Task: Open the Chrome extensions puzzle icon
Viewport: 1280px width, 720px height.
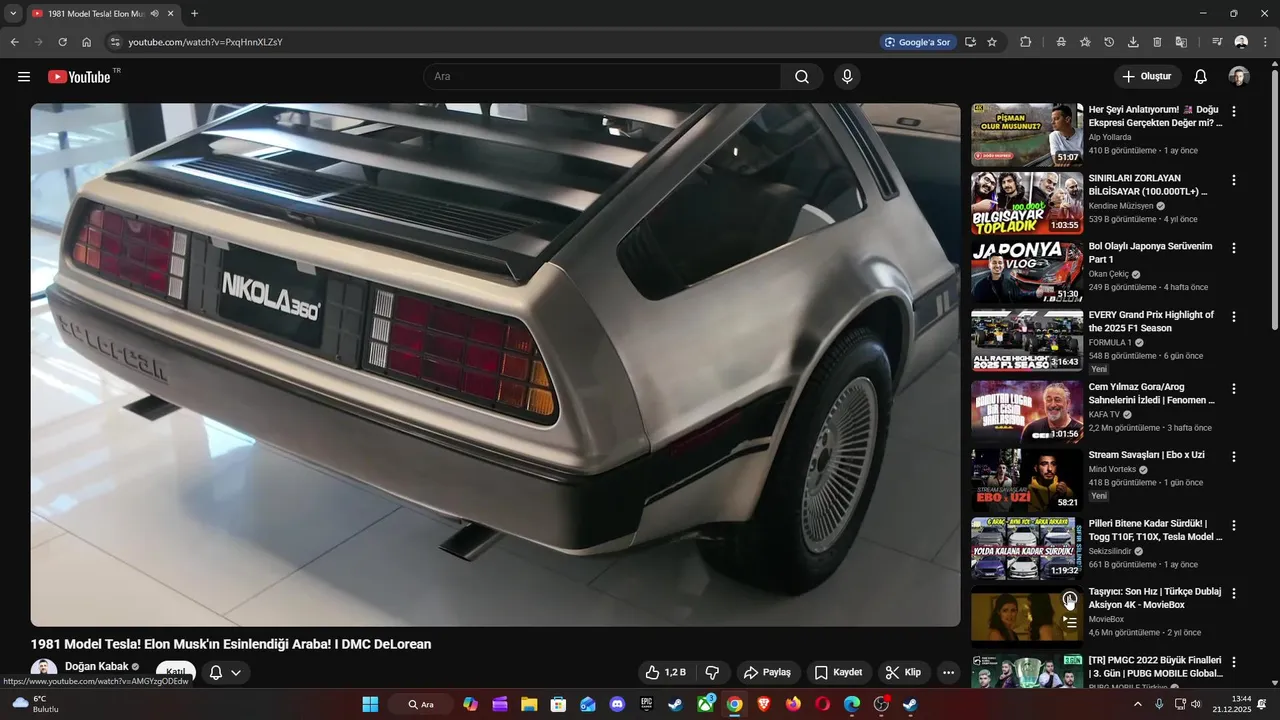Action: click(1025, 42)
